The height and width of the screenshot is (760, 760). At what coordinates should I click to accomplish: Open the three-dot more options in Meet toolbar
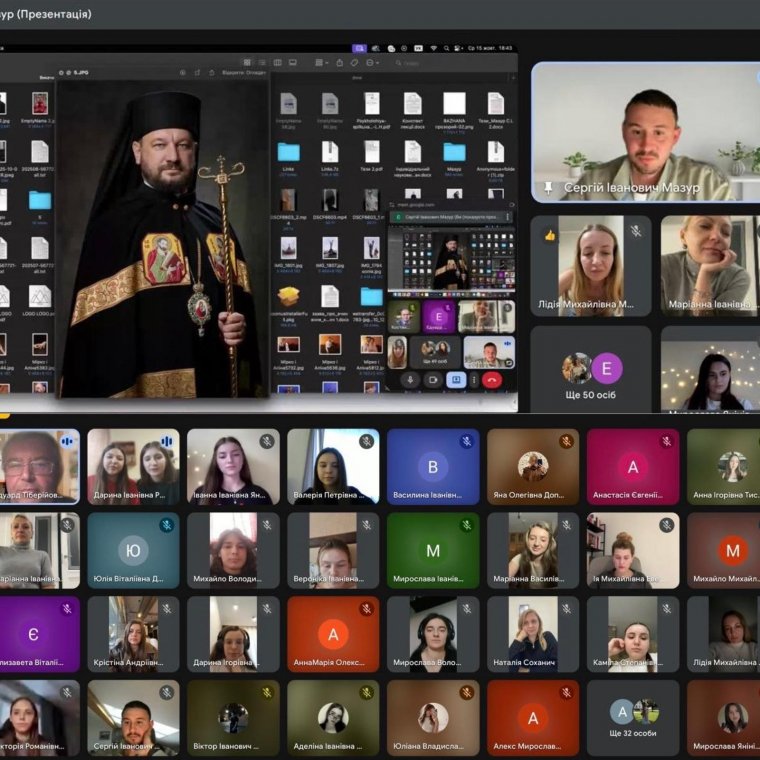coord(474,380)
